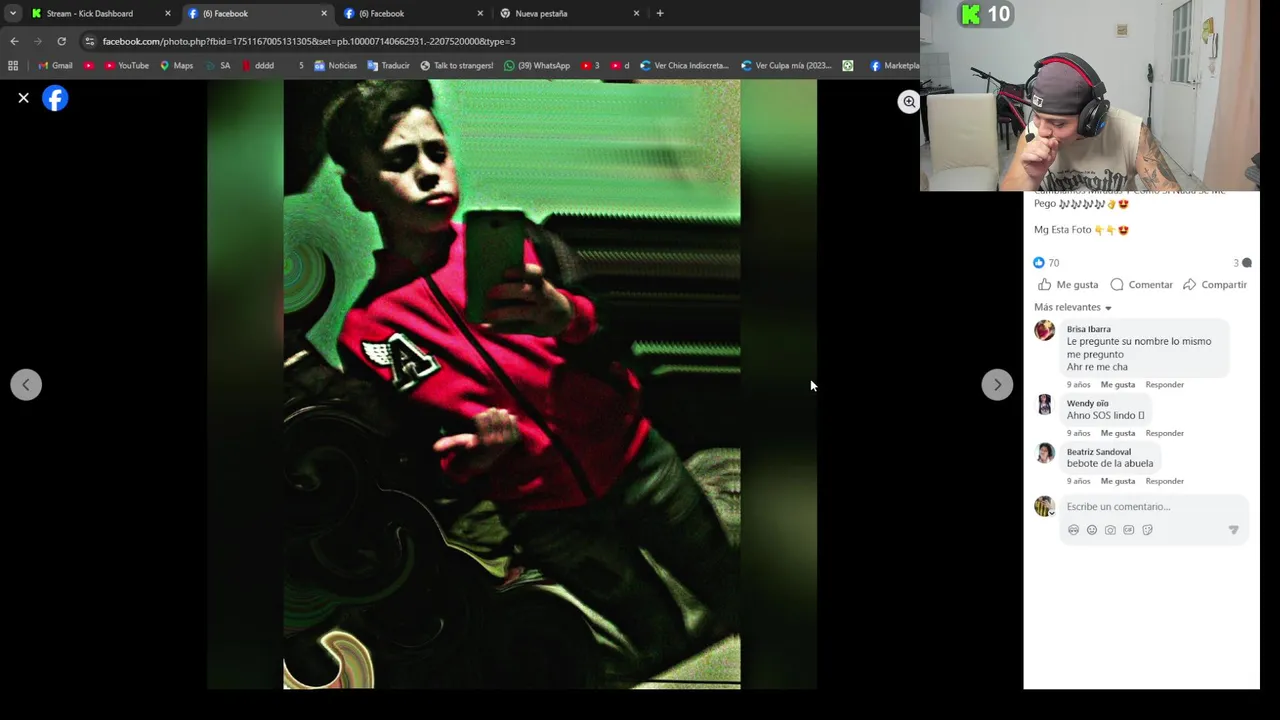This screenshot has height=720, width=1280.
Task: Open Wendy's profile name link
Action: 1087,403
